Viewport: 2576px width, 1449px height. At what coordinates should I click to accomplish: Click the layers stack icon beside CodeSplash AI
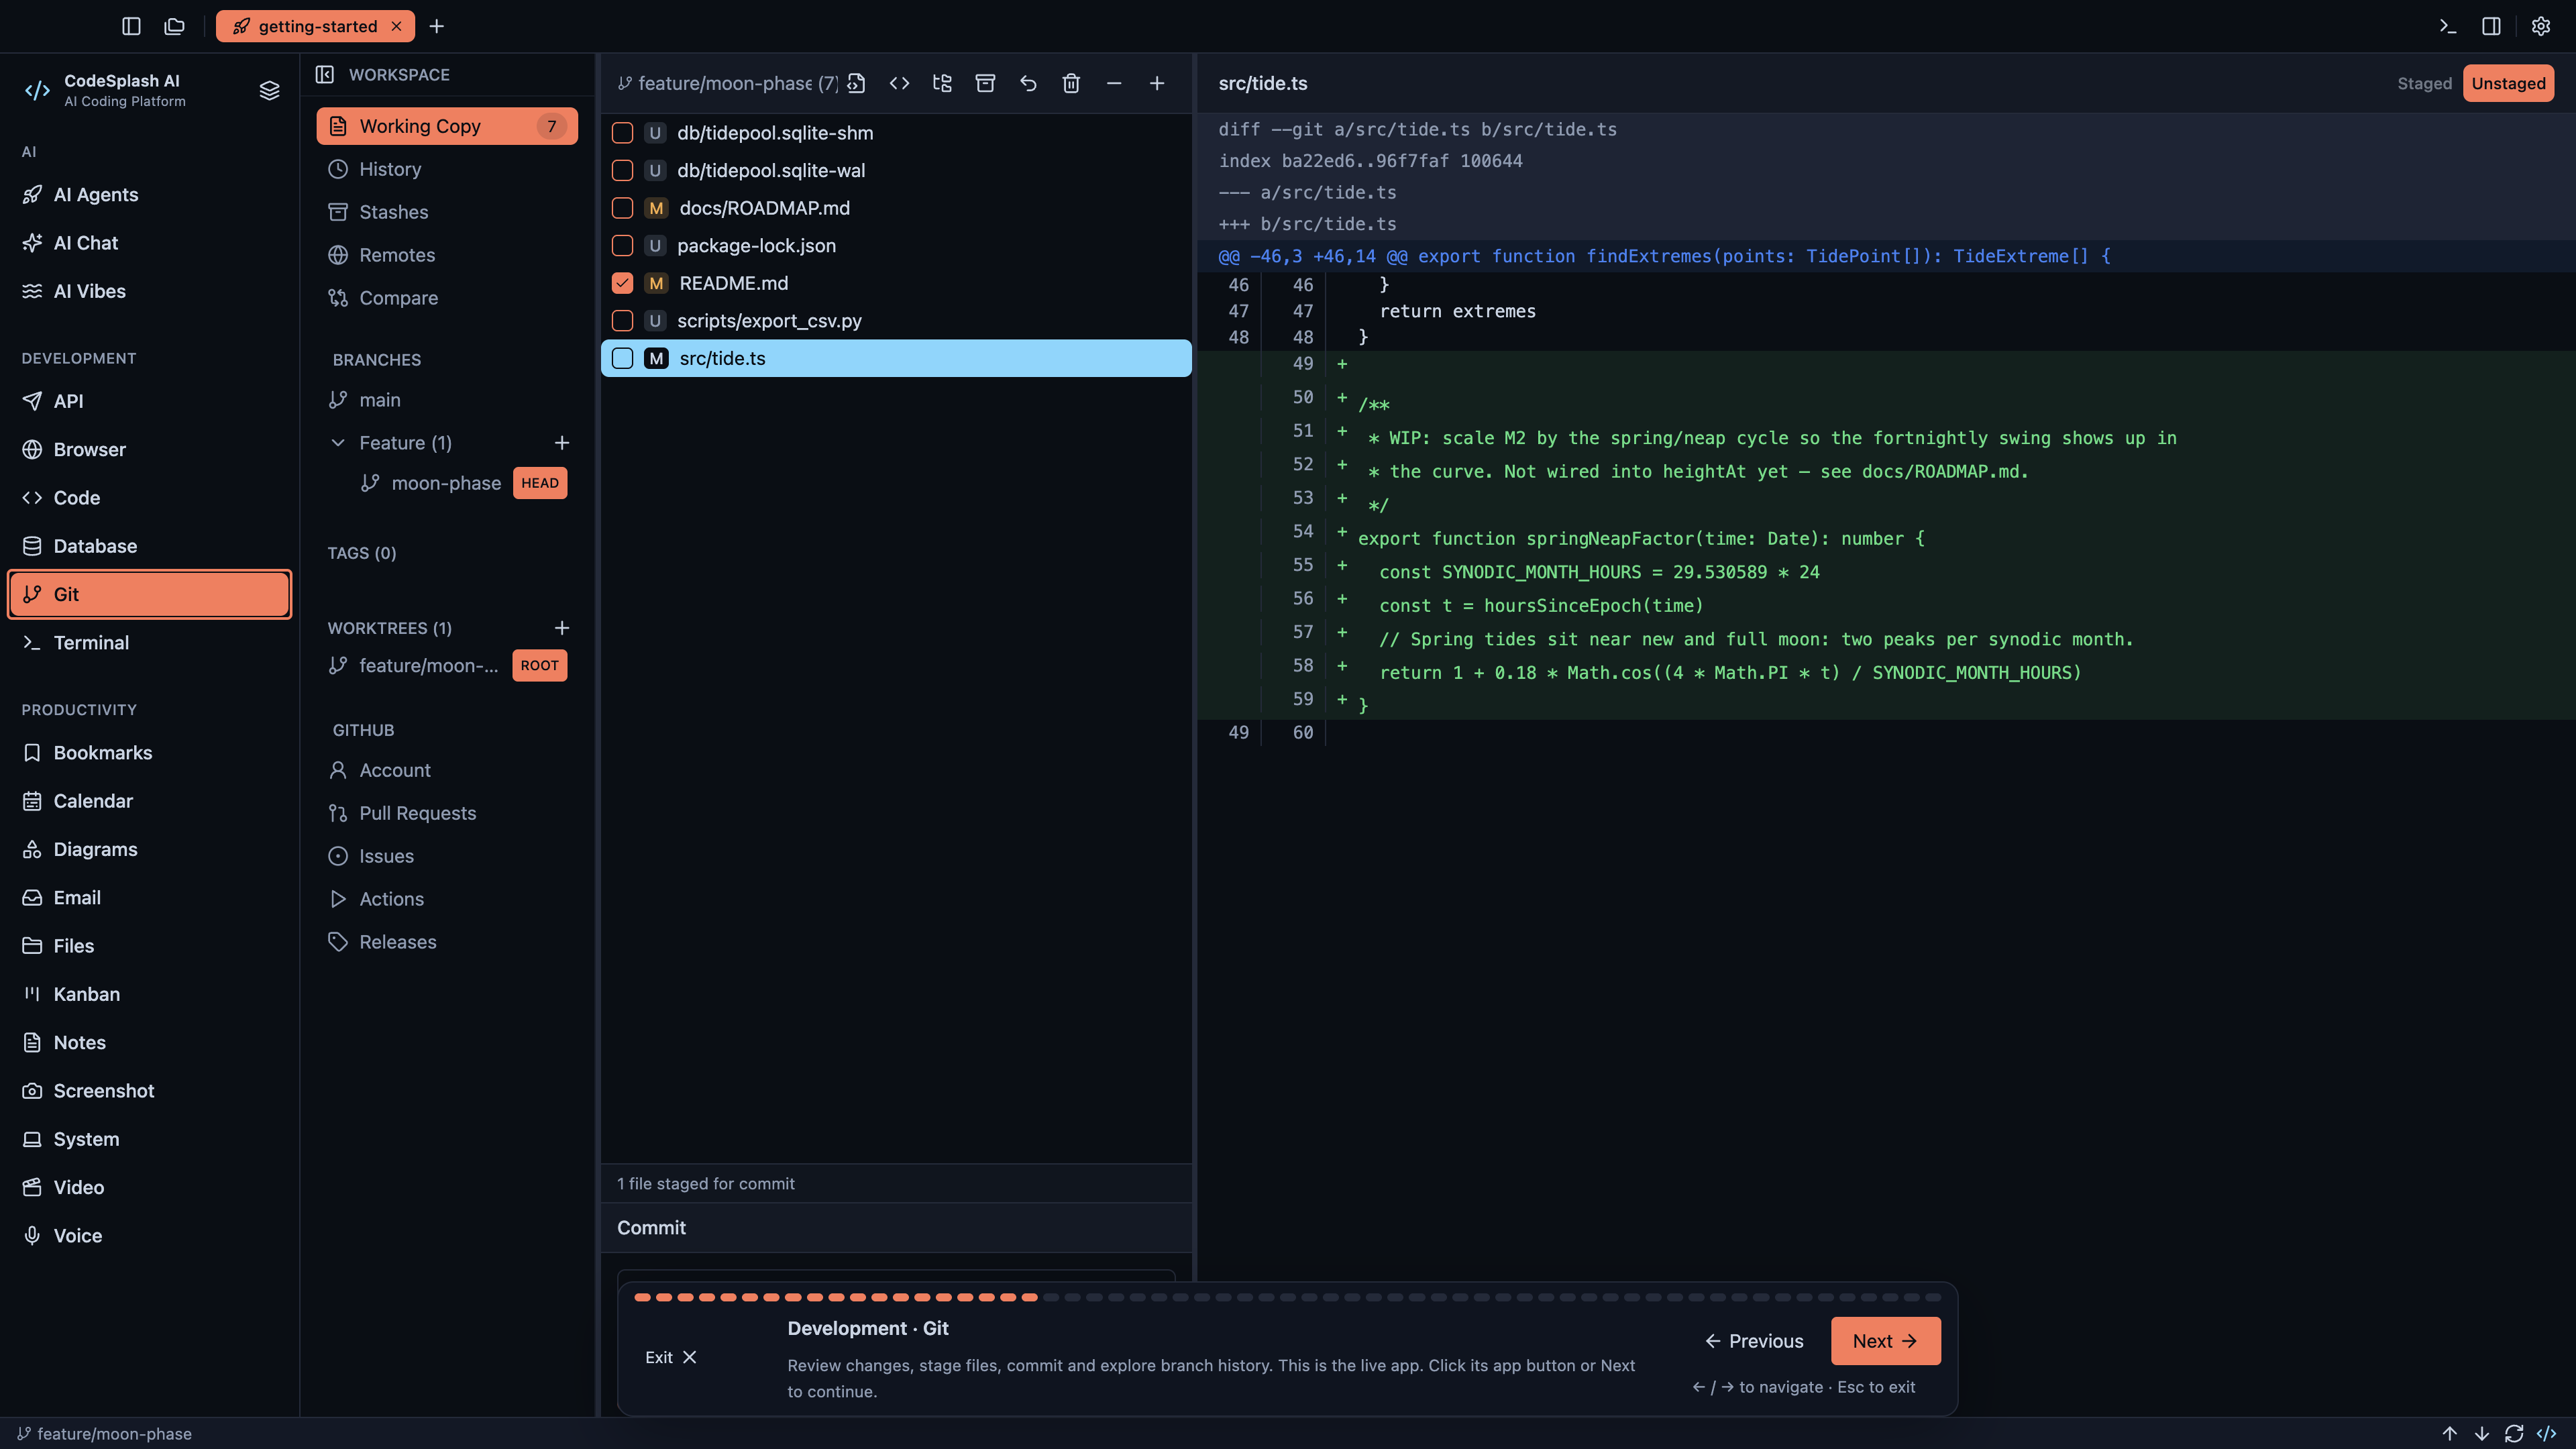[x=269, y=91]
